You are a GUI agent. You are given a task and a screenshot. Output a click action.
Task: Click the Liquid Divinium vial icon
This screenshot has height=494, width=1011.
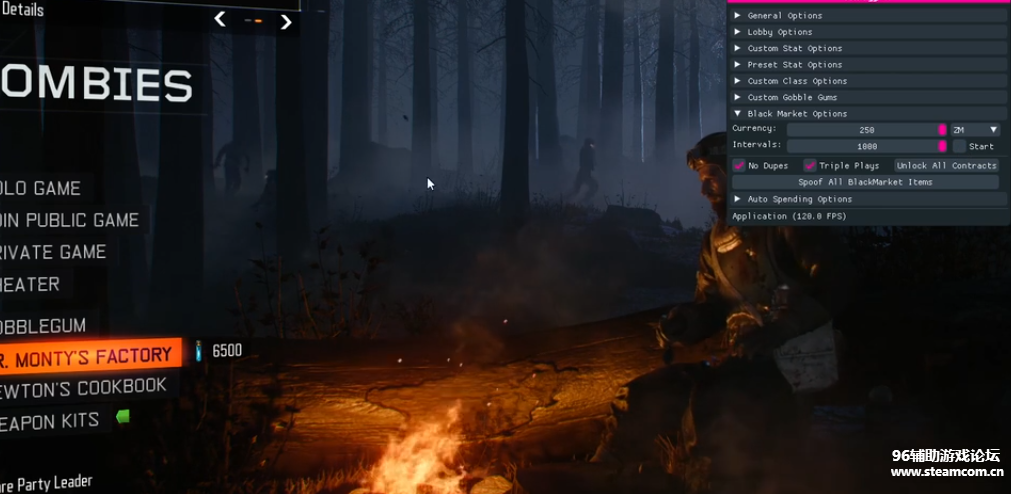click(198, 350)
